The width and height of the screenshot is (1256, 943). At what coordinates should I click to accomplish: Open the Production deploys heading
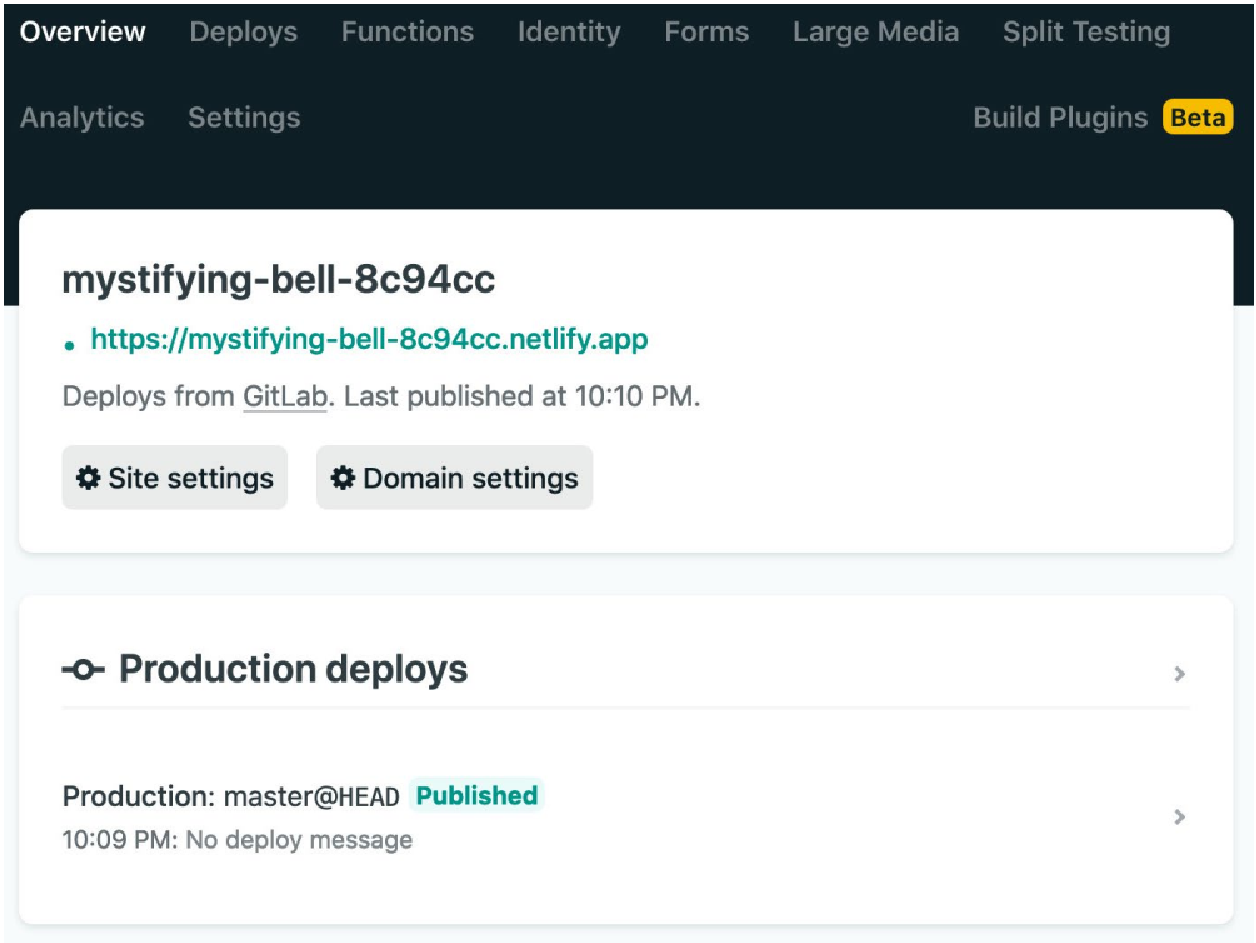[x=293, y=669]
